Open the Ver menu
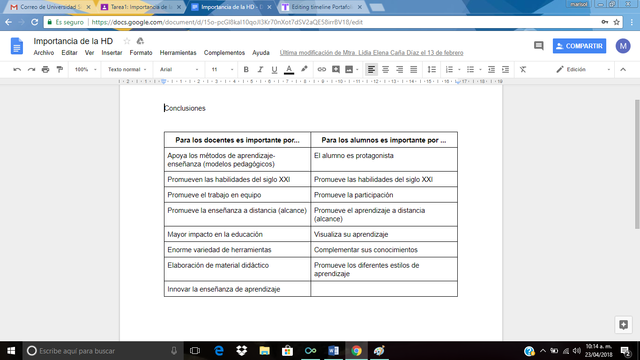The width and height of the screenshot is (640, 360). pyautogui.click(x=89, y=53)
